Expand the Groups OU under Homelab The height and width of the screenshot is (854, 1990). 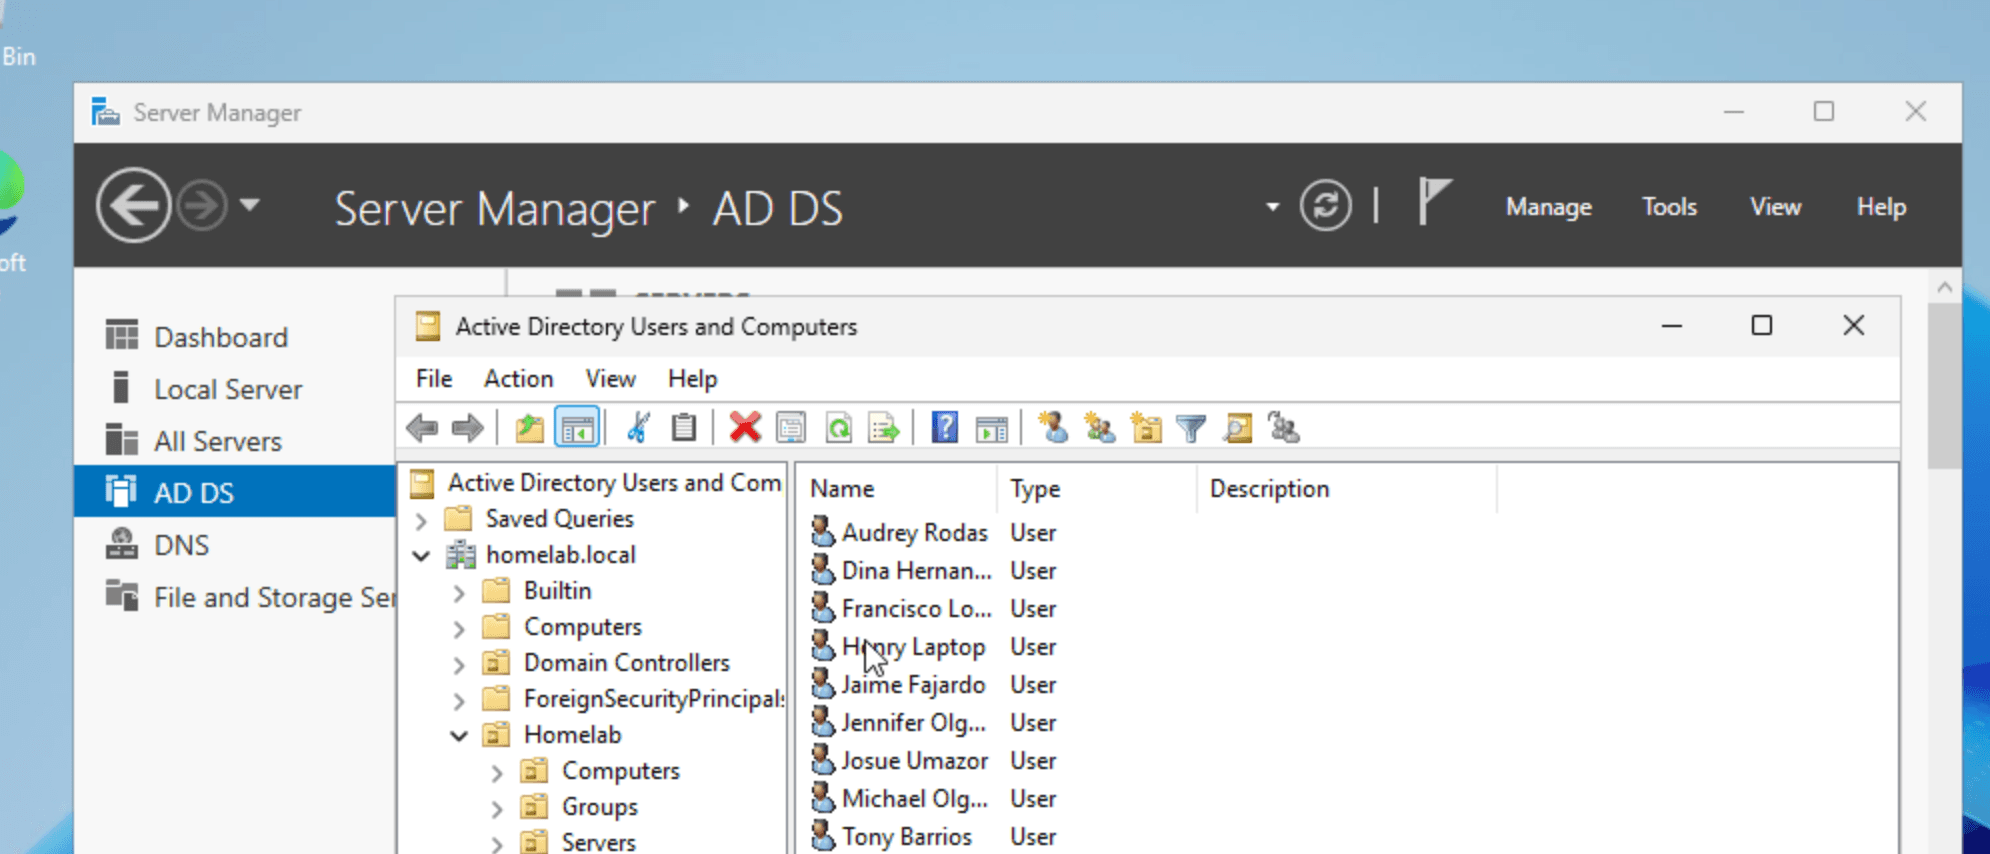[497, 808]
